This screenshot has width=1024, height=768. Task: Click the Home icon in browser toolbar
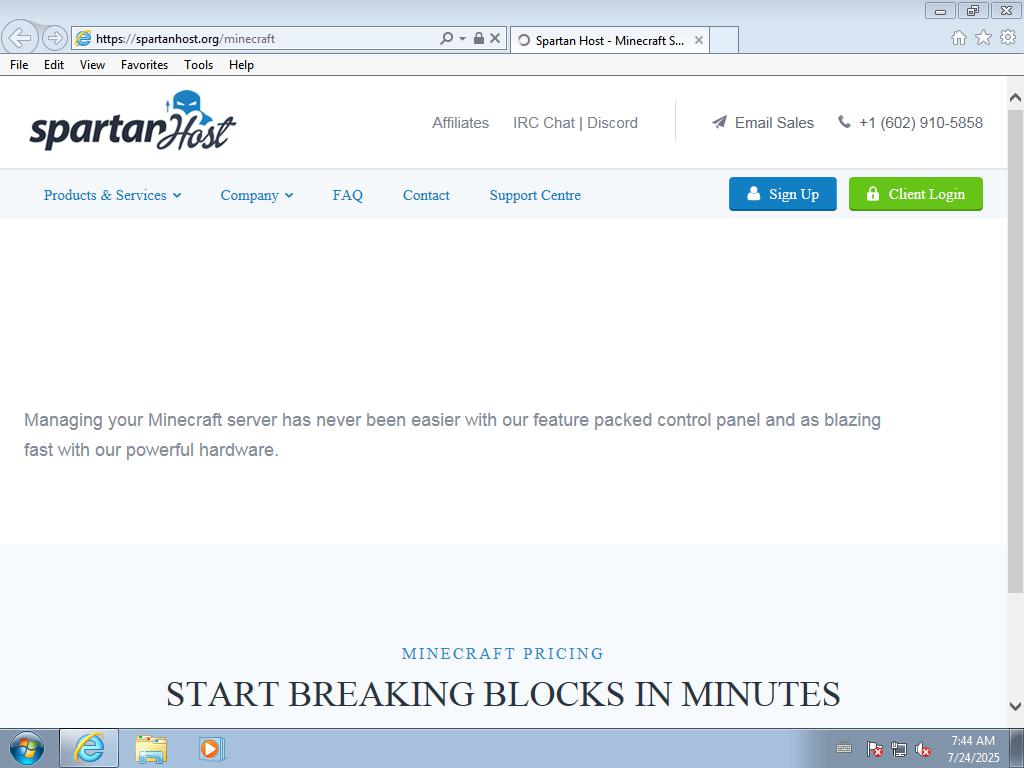[958, 38]
